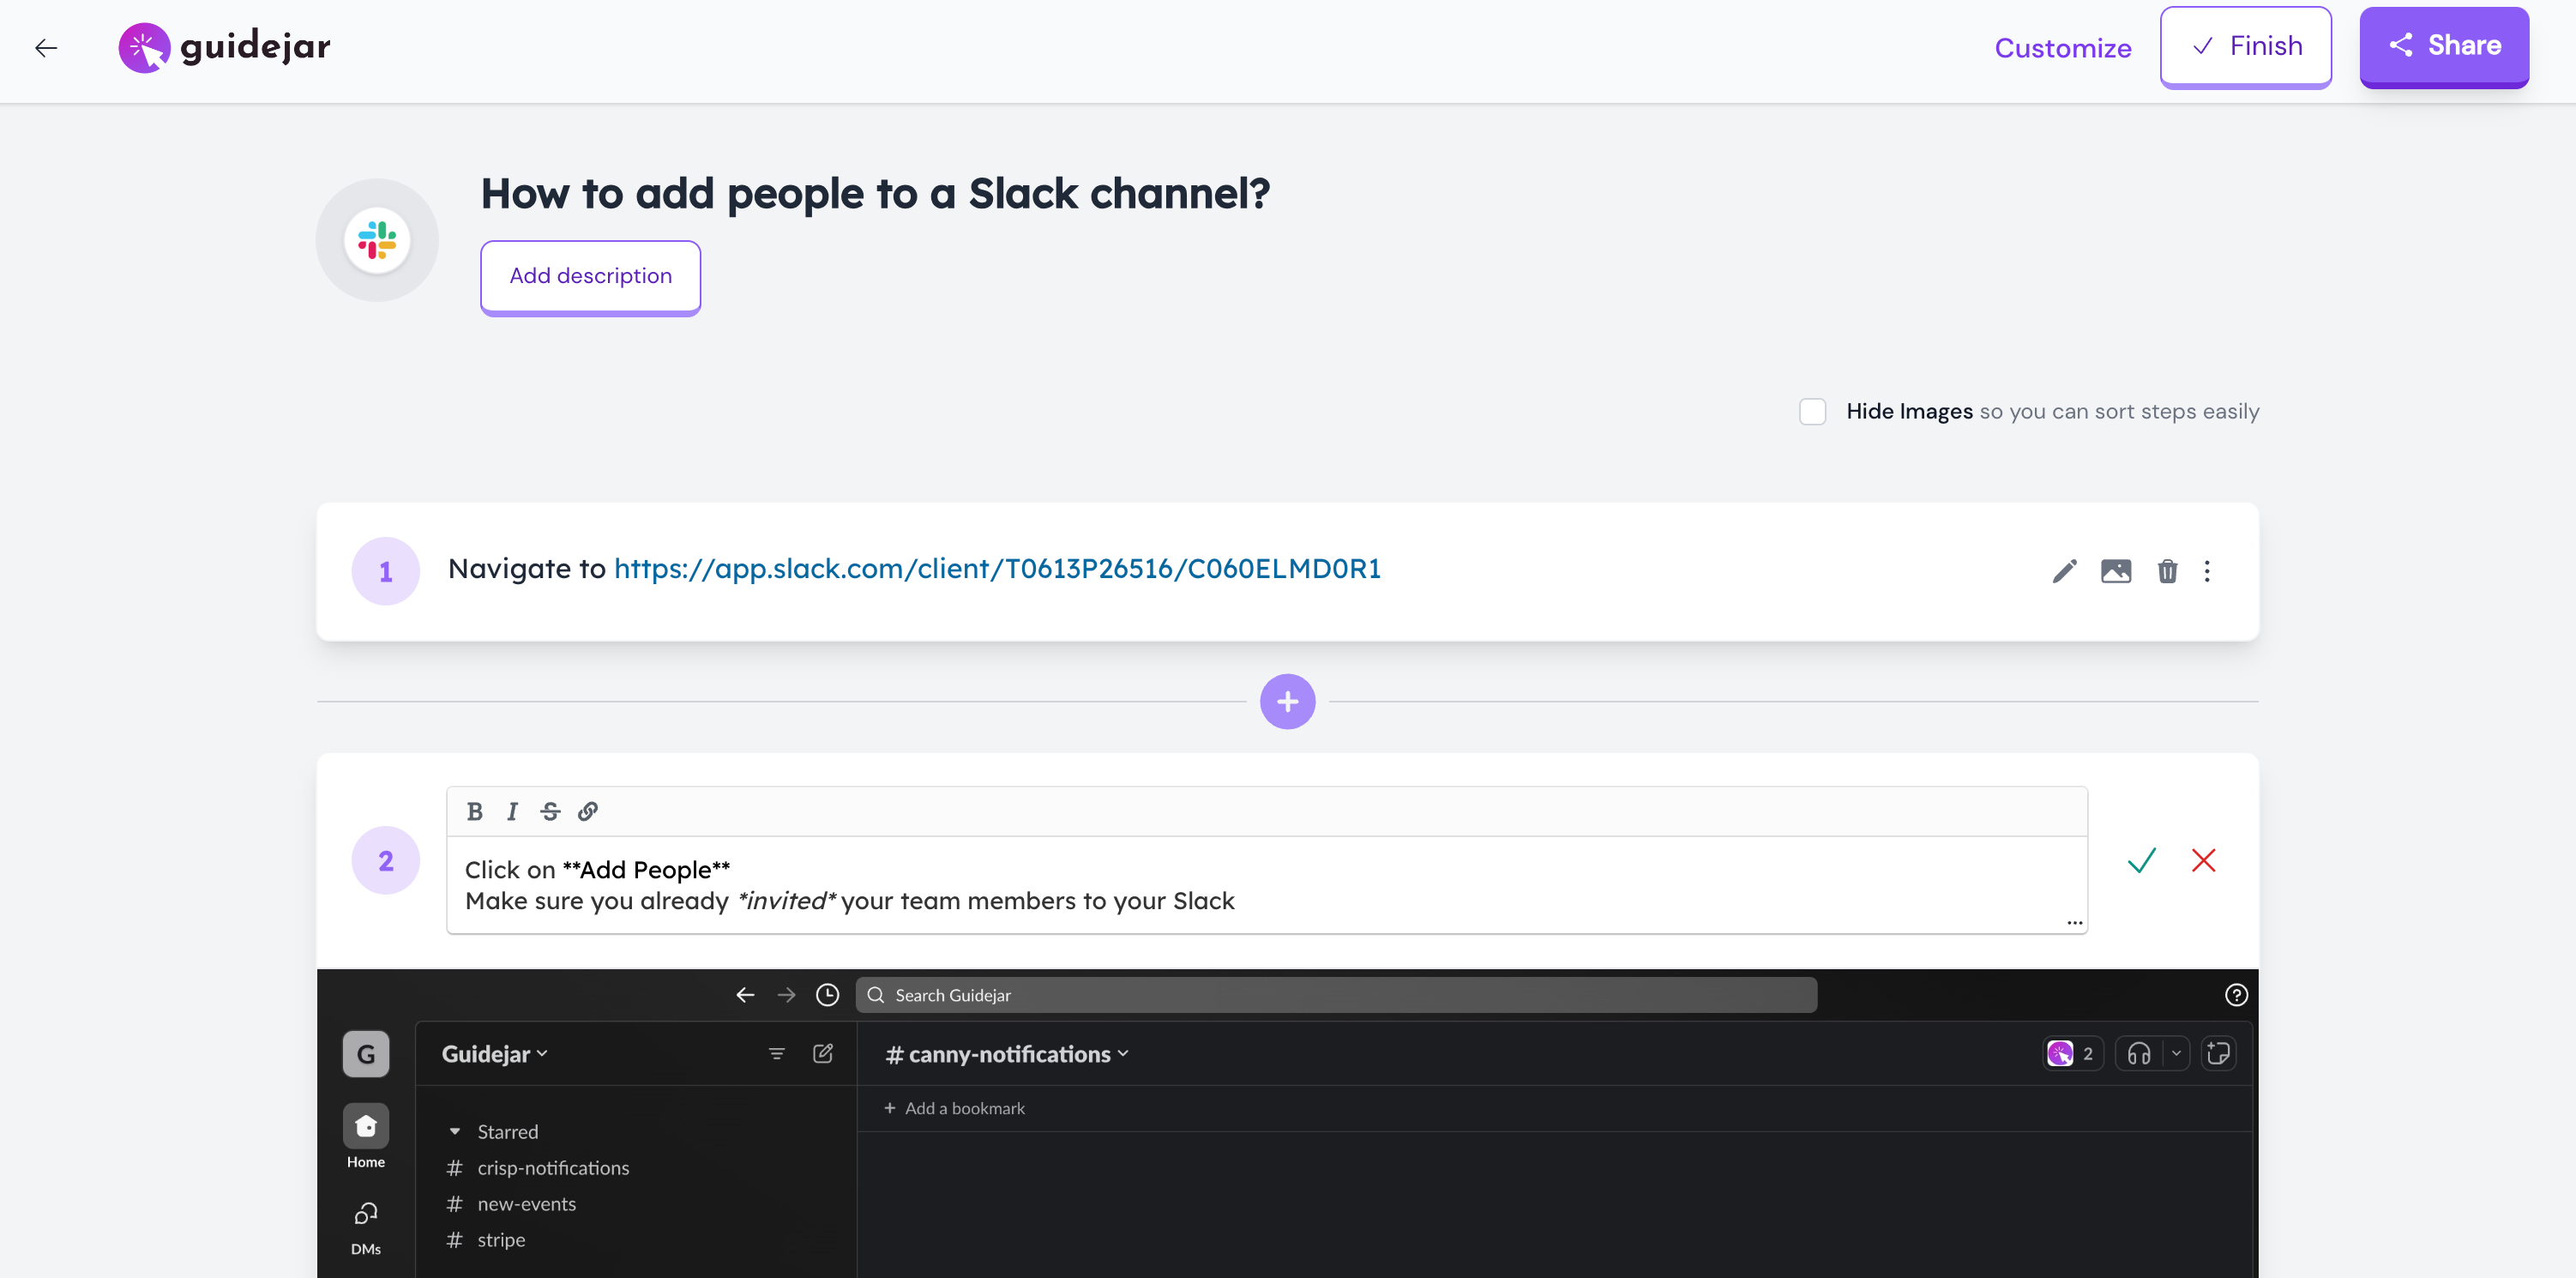Start a huddle with headphones icon
The width and height of the screenshot is (2576, 1278).
pos(2138,1054)
